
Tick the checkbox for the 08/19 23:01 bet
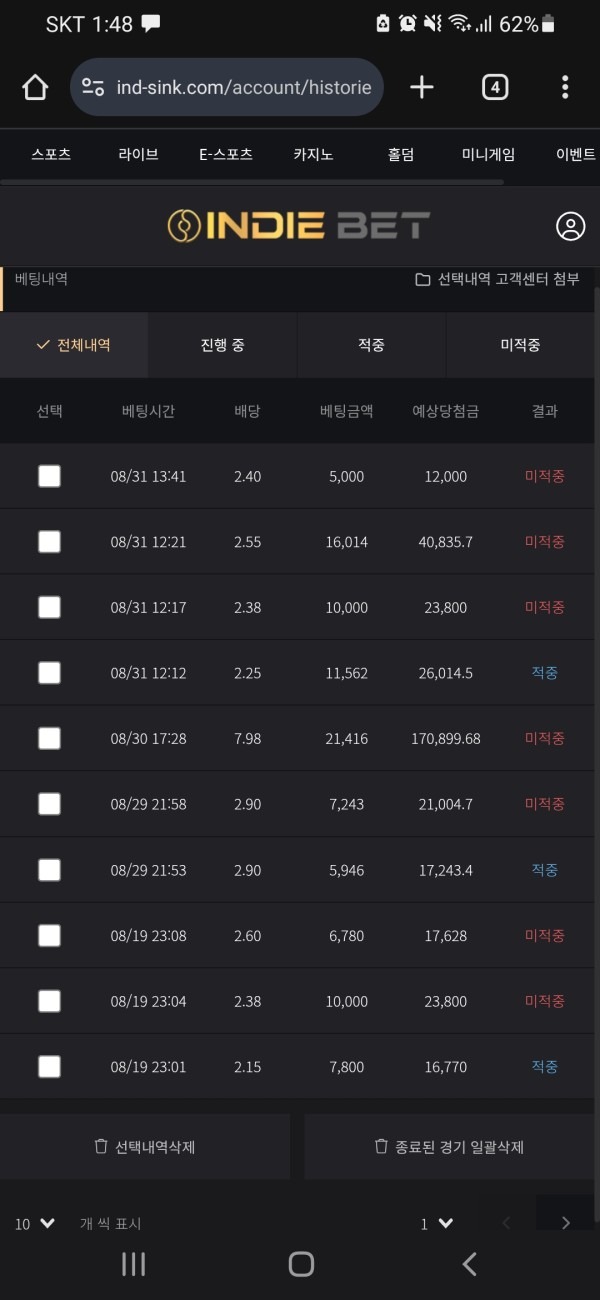click(x=49, y=1066)
